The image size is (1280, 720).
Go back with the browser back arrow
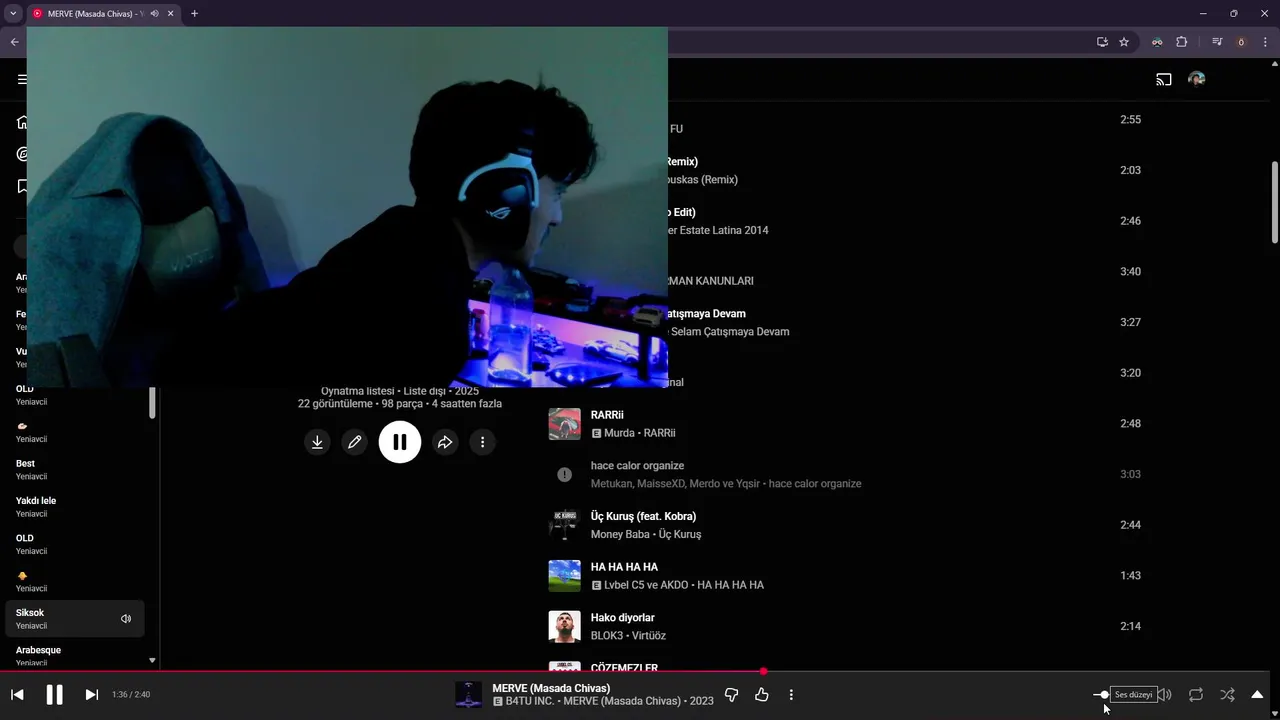[x=14, y=42]
